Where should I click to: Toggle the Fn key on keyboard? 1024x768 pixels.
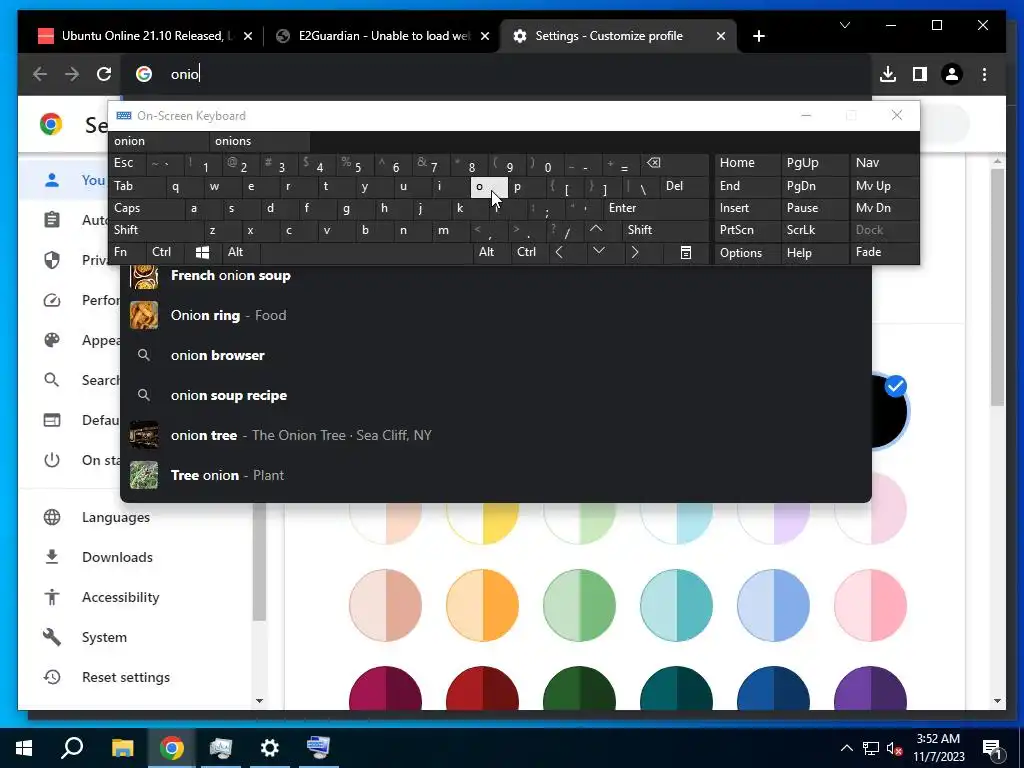[128, 252]
